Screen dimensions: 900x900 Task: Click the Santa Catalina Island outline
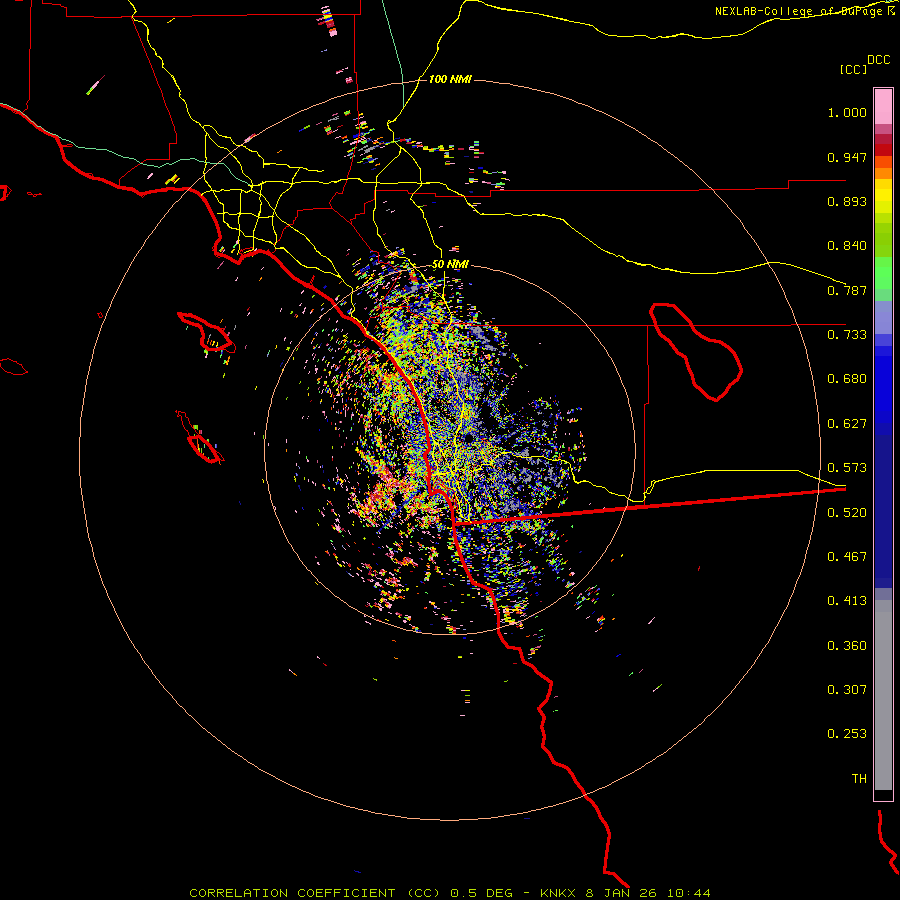click(x=207, y=332)
